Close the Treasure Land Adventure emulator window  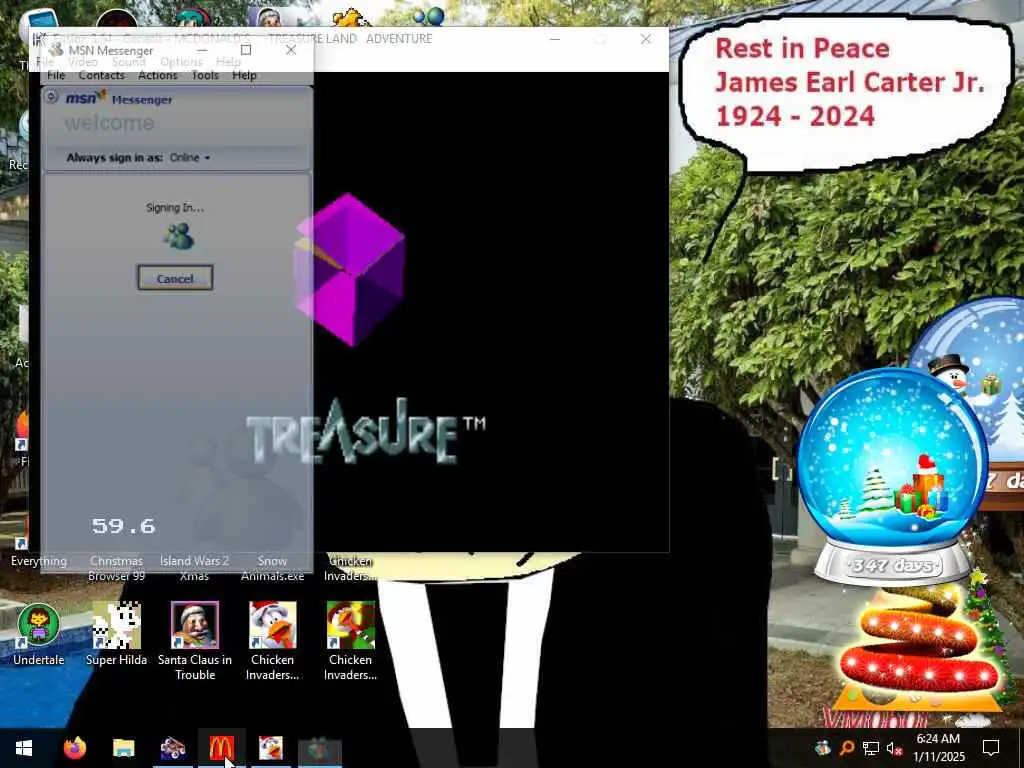646,39
